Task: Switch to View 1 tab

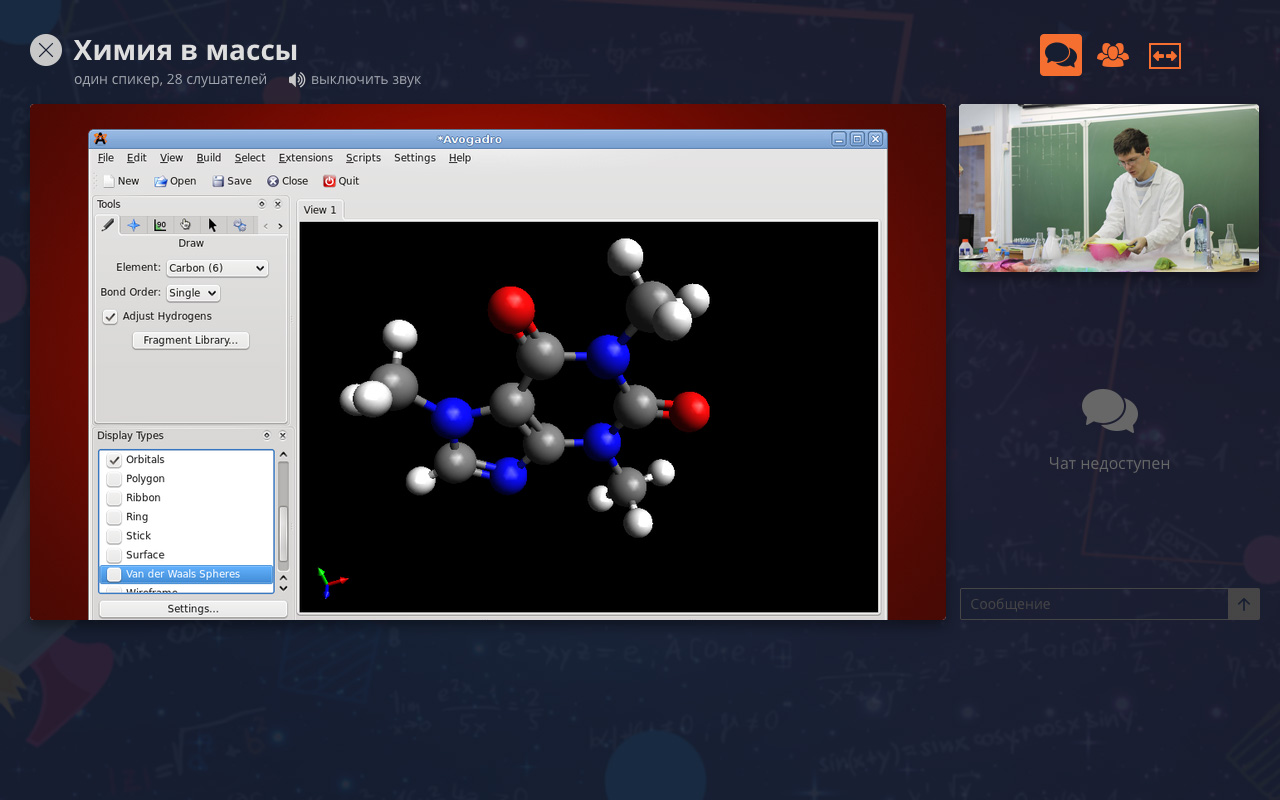Action: [320, 210]
